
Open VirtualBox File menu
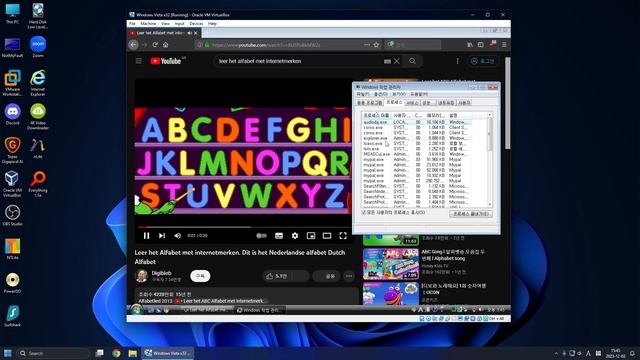[x=132, y=24]
